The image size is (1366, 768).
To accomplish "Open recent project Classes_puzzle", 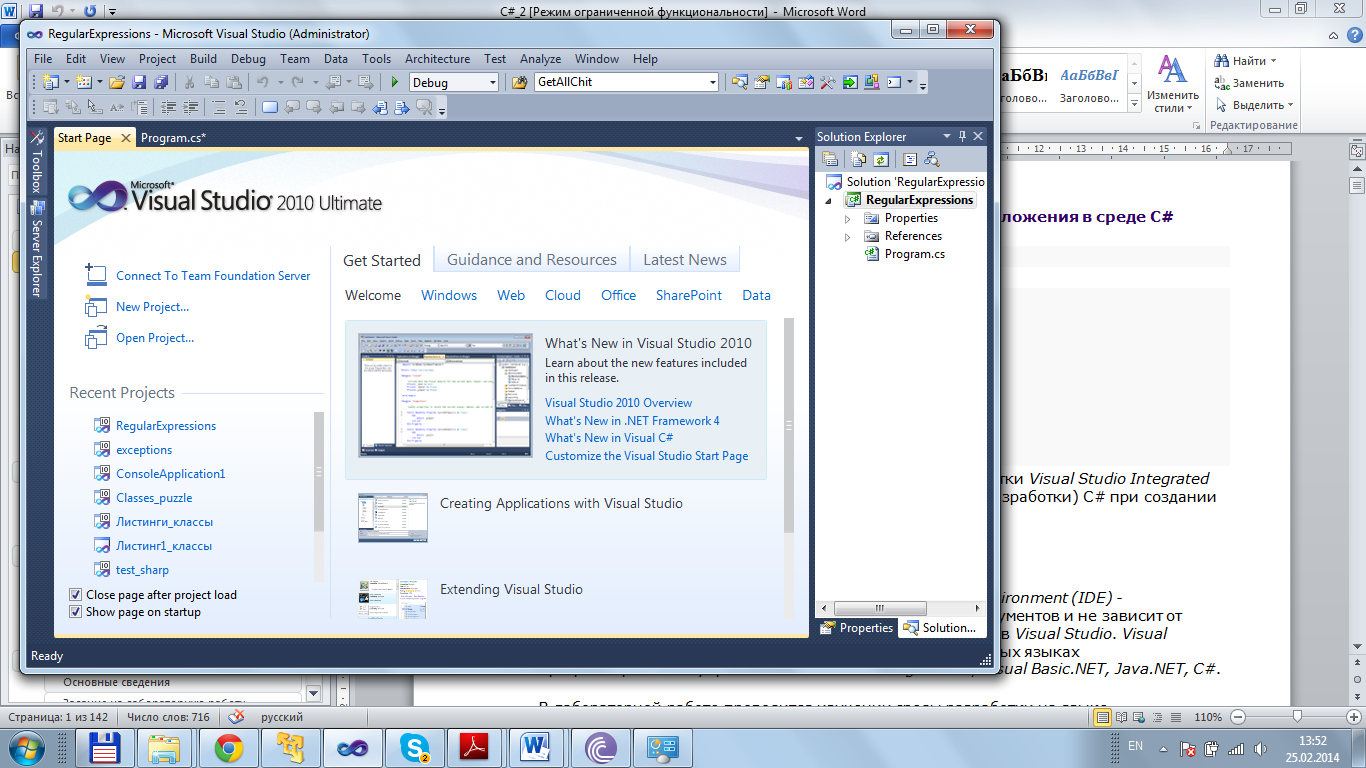I will 154,498.
